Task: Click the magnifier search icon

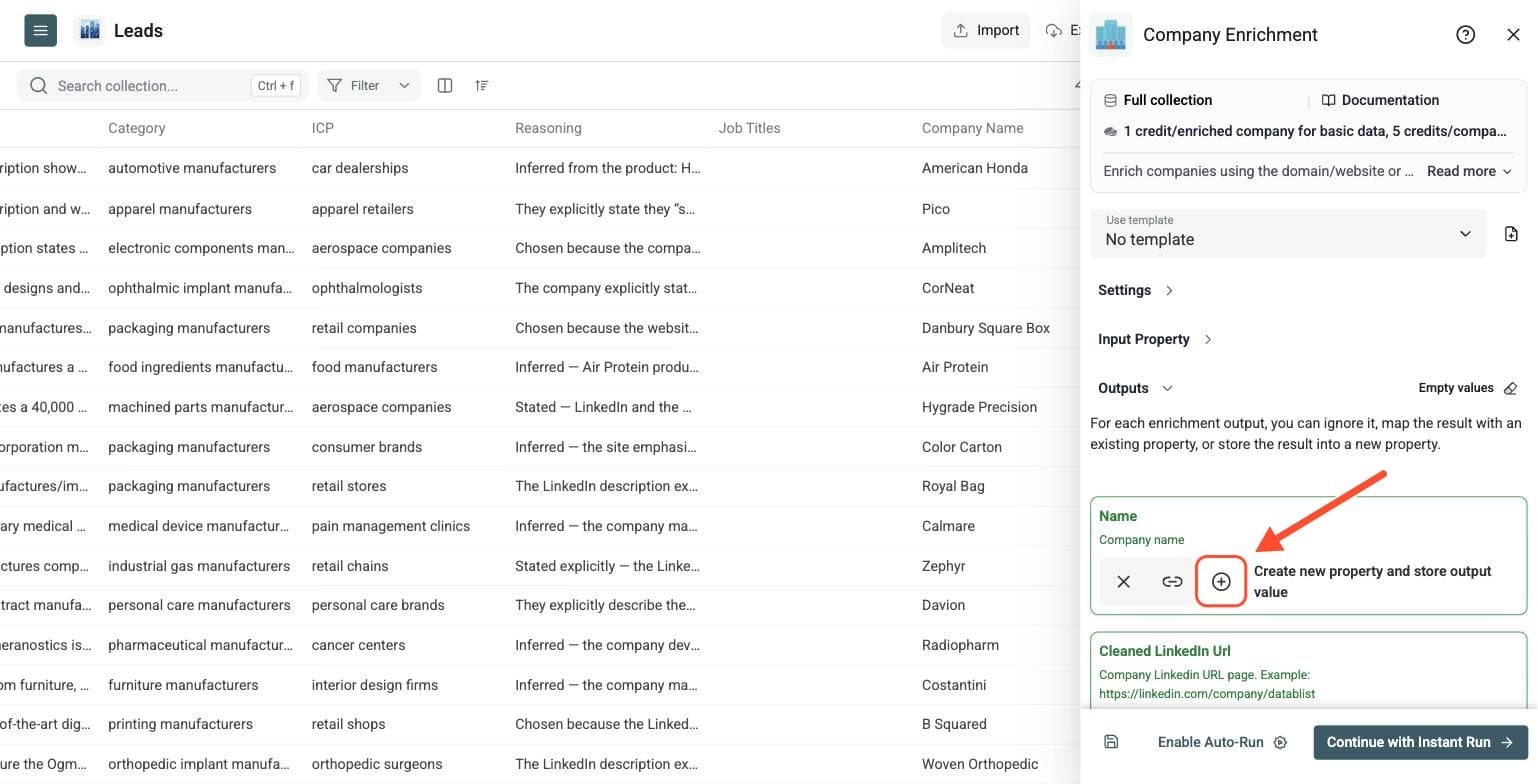Action: [39, 86]
